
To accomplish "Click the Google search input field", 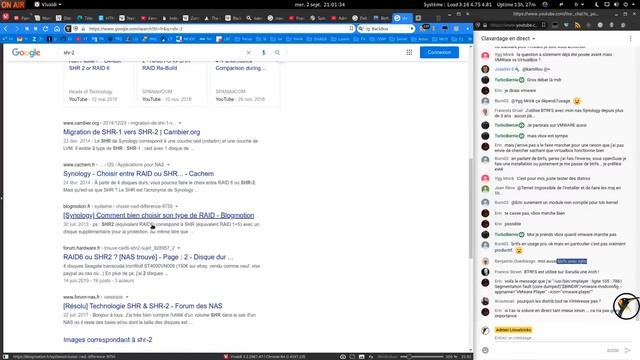I will pos(153,53).
